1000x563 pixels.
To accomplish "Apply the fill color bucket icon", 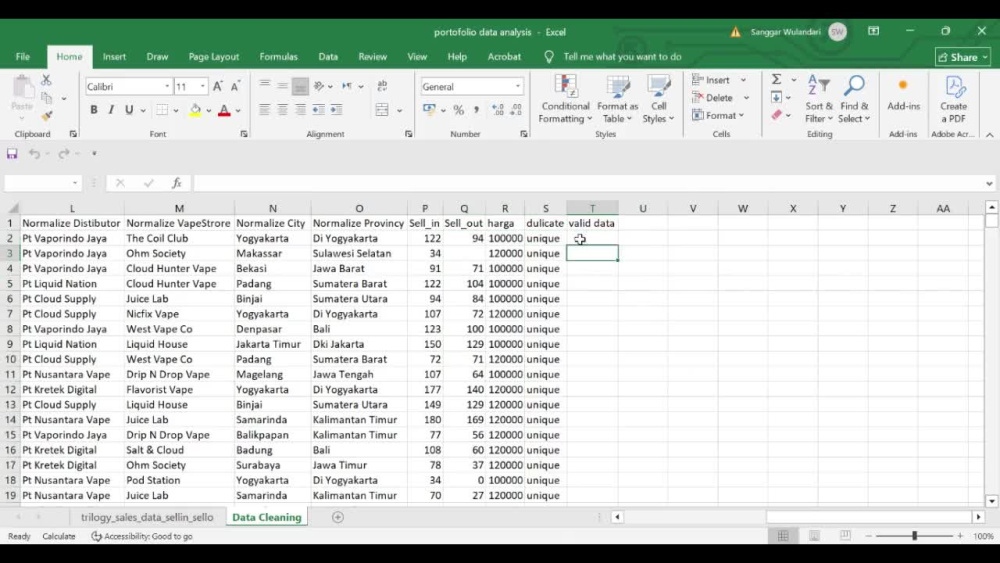I will pyautogui.click(x=195, y=110).
